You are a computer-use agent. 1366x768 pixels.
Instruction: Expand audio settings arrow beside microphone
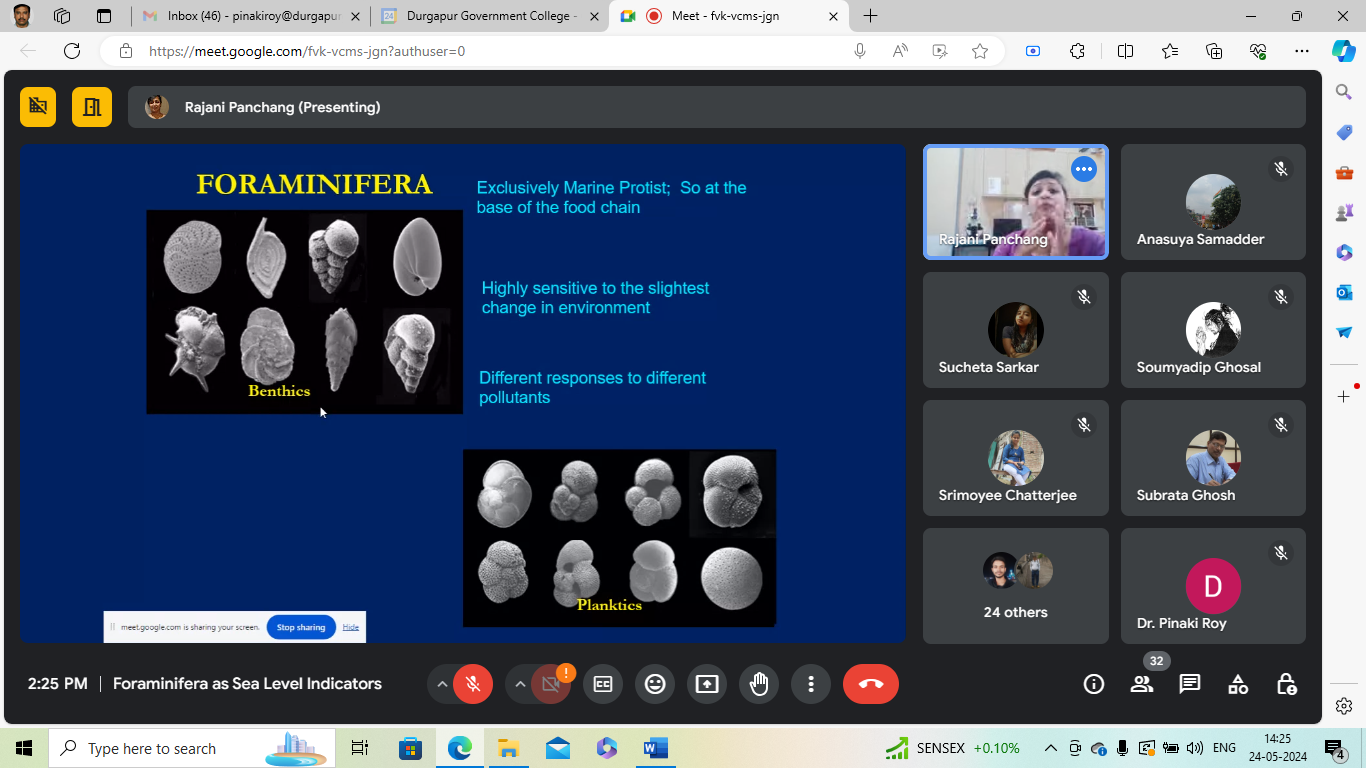point(441,684)
